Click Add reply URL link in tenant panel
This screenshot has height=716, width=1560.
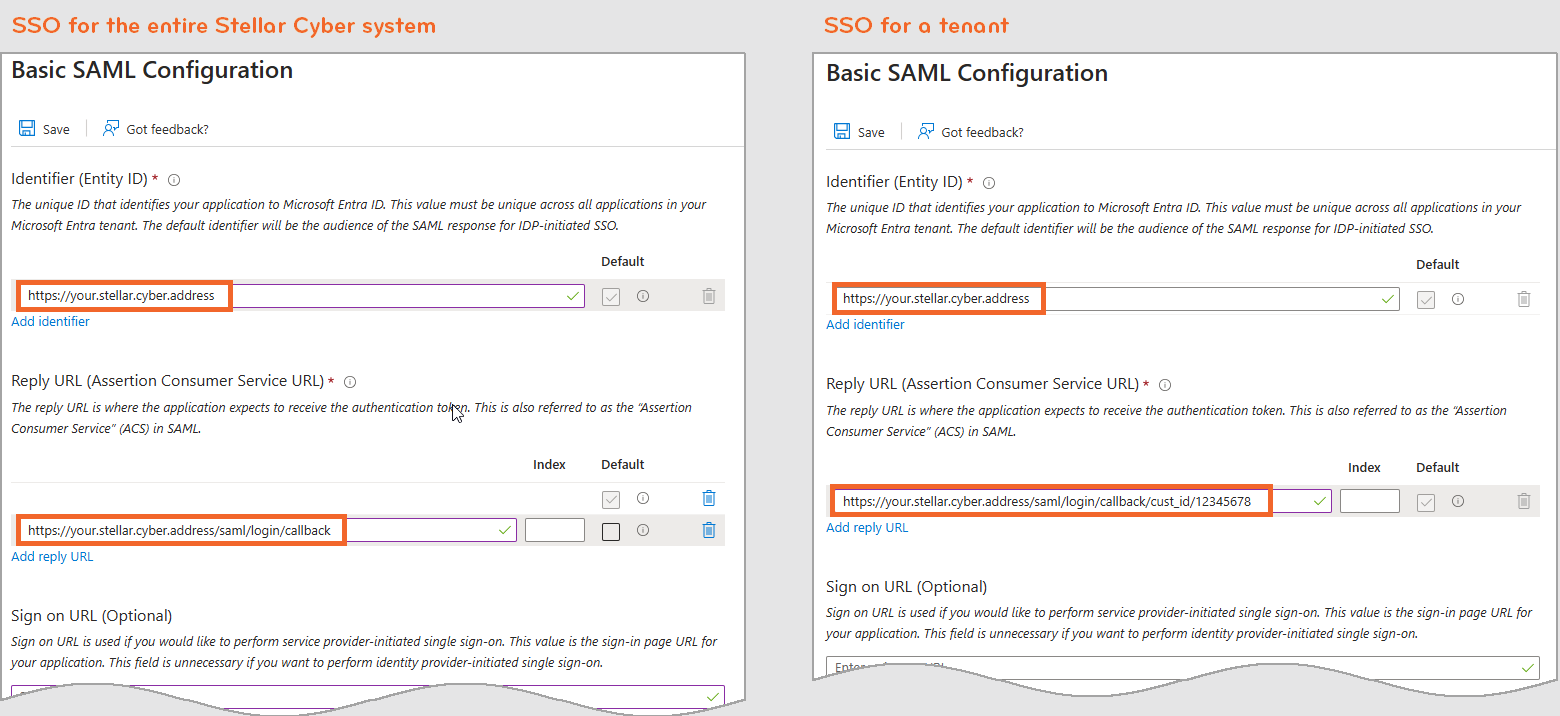(x=867, y=527)
